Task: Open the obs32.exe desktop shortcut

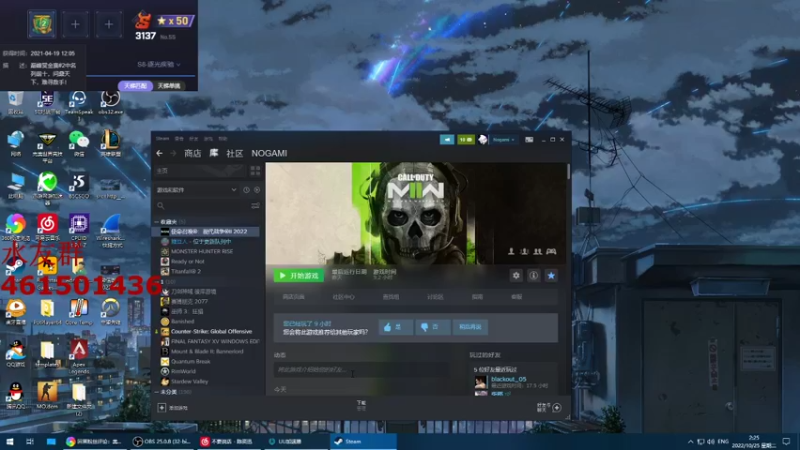Action: [110, 101]
